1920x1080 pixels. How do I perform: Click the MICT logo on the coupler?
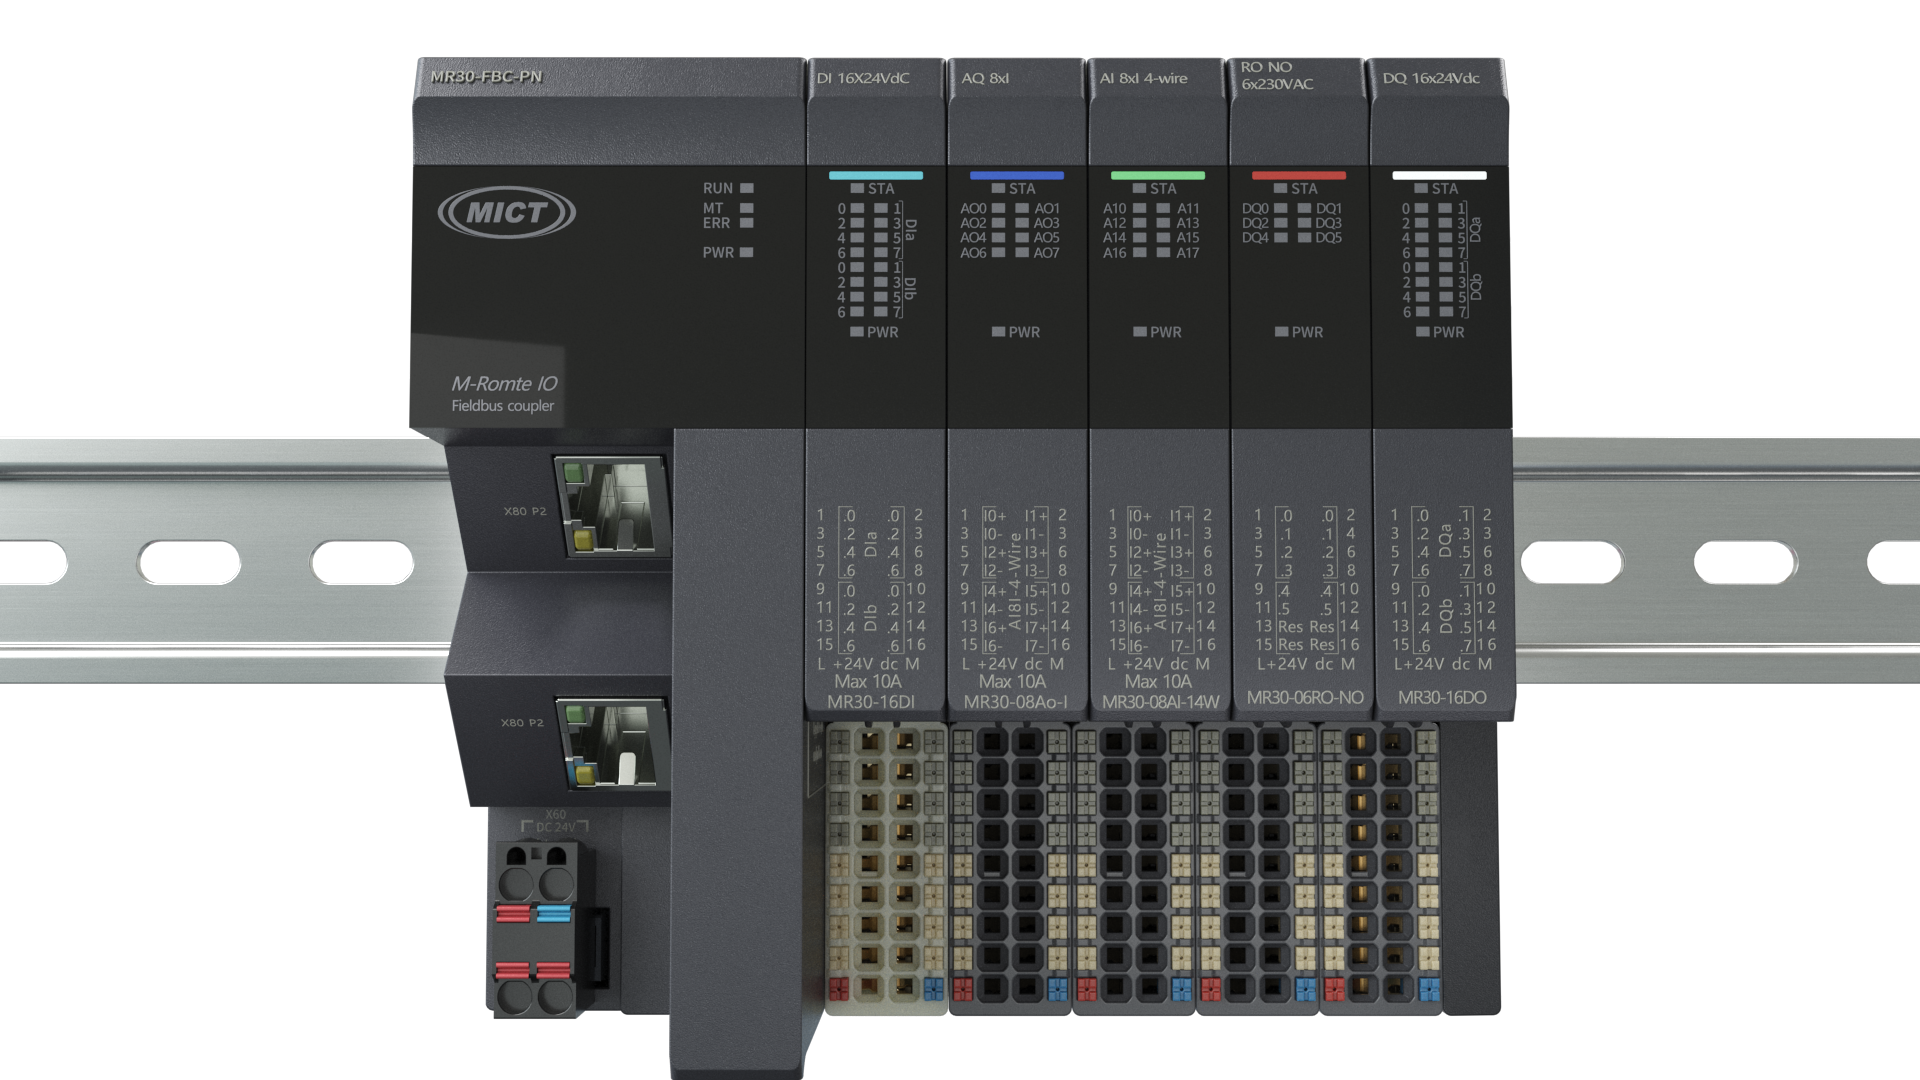[506, 212]
